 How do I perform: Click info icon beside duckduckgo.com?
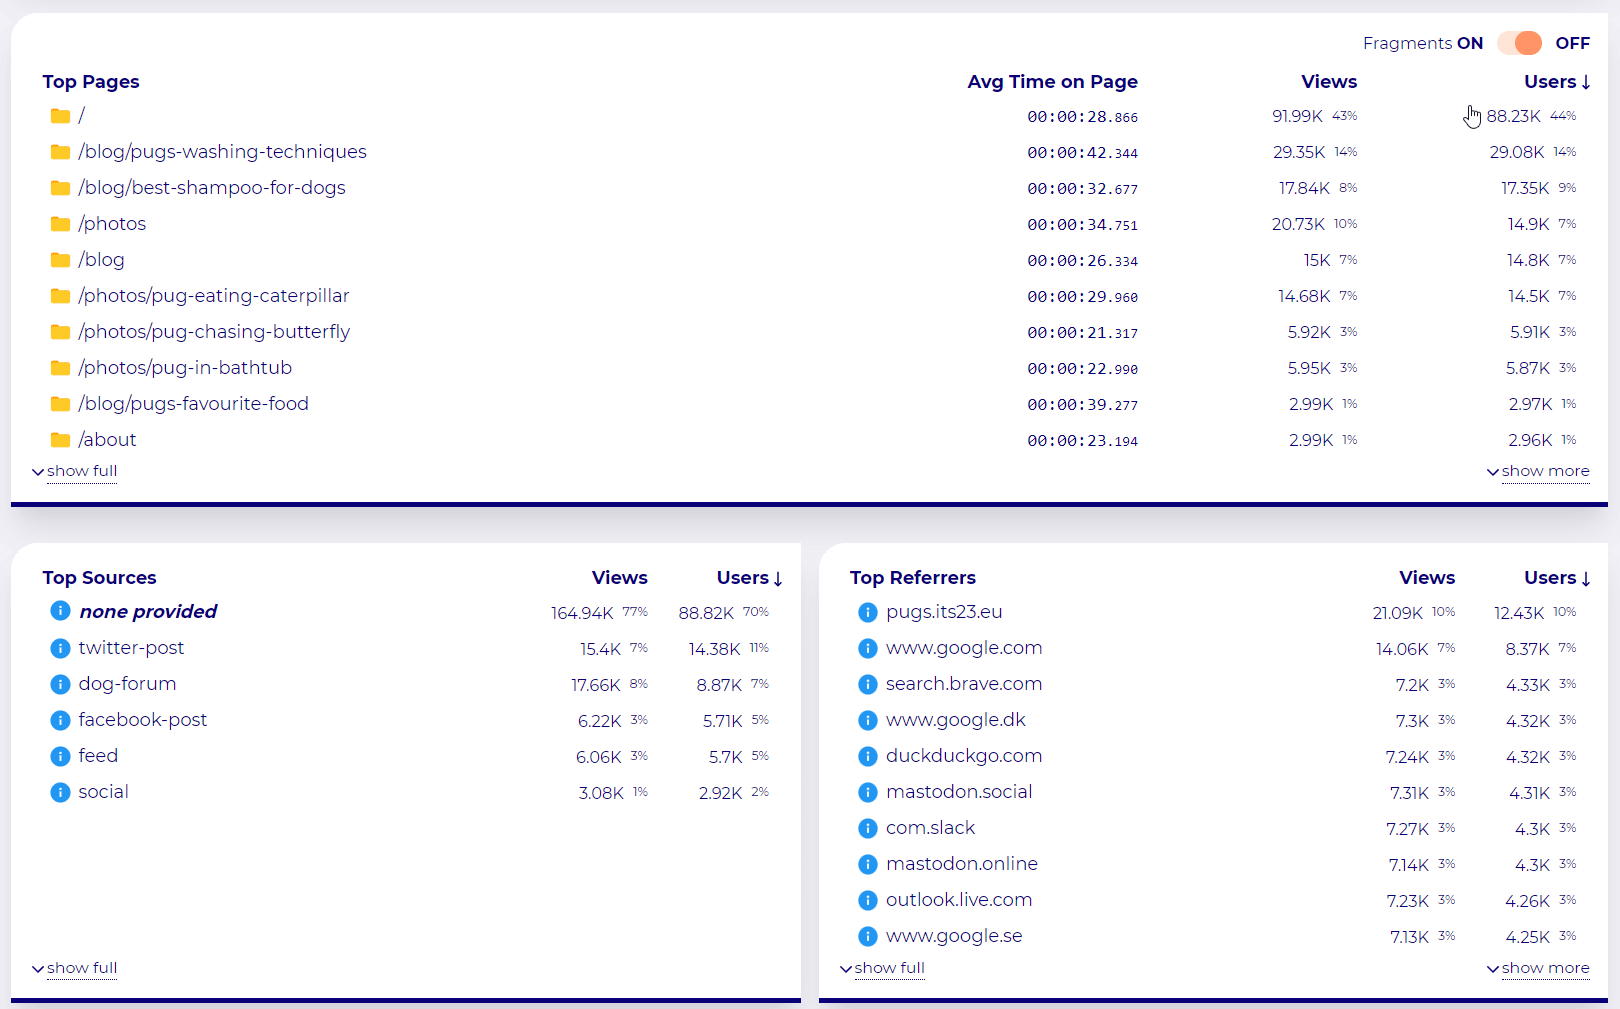click(x=868, y=756)
